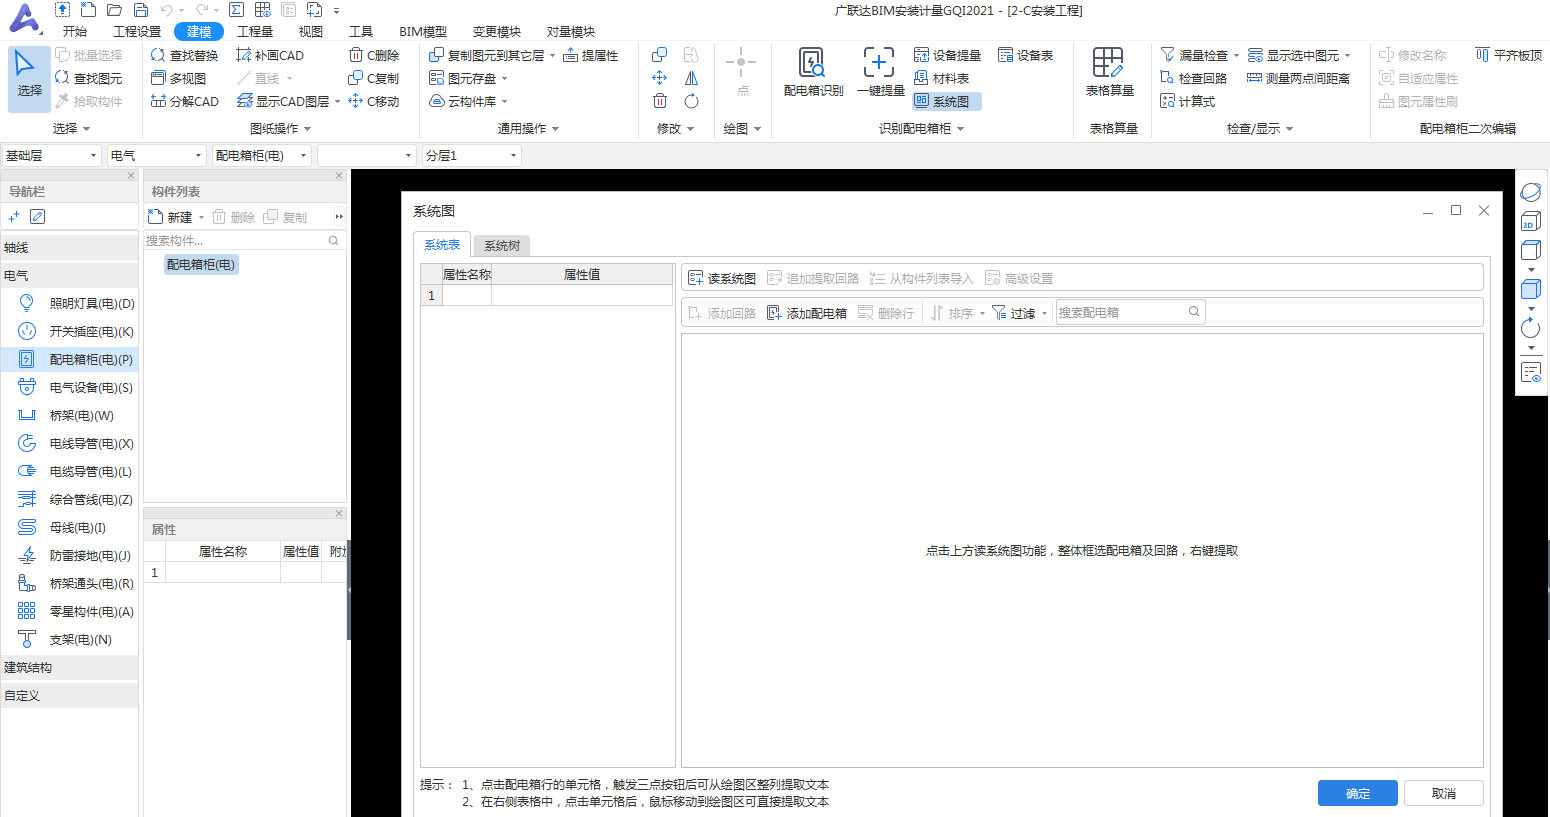Expand 显示CAD图层 dropdown

coord(337,102)
